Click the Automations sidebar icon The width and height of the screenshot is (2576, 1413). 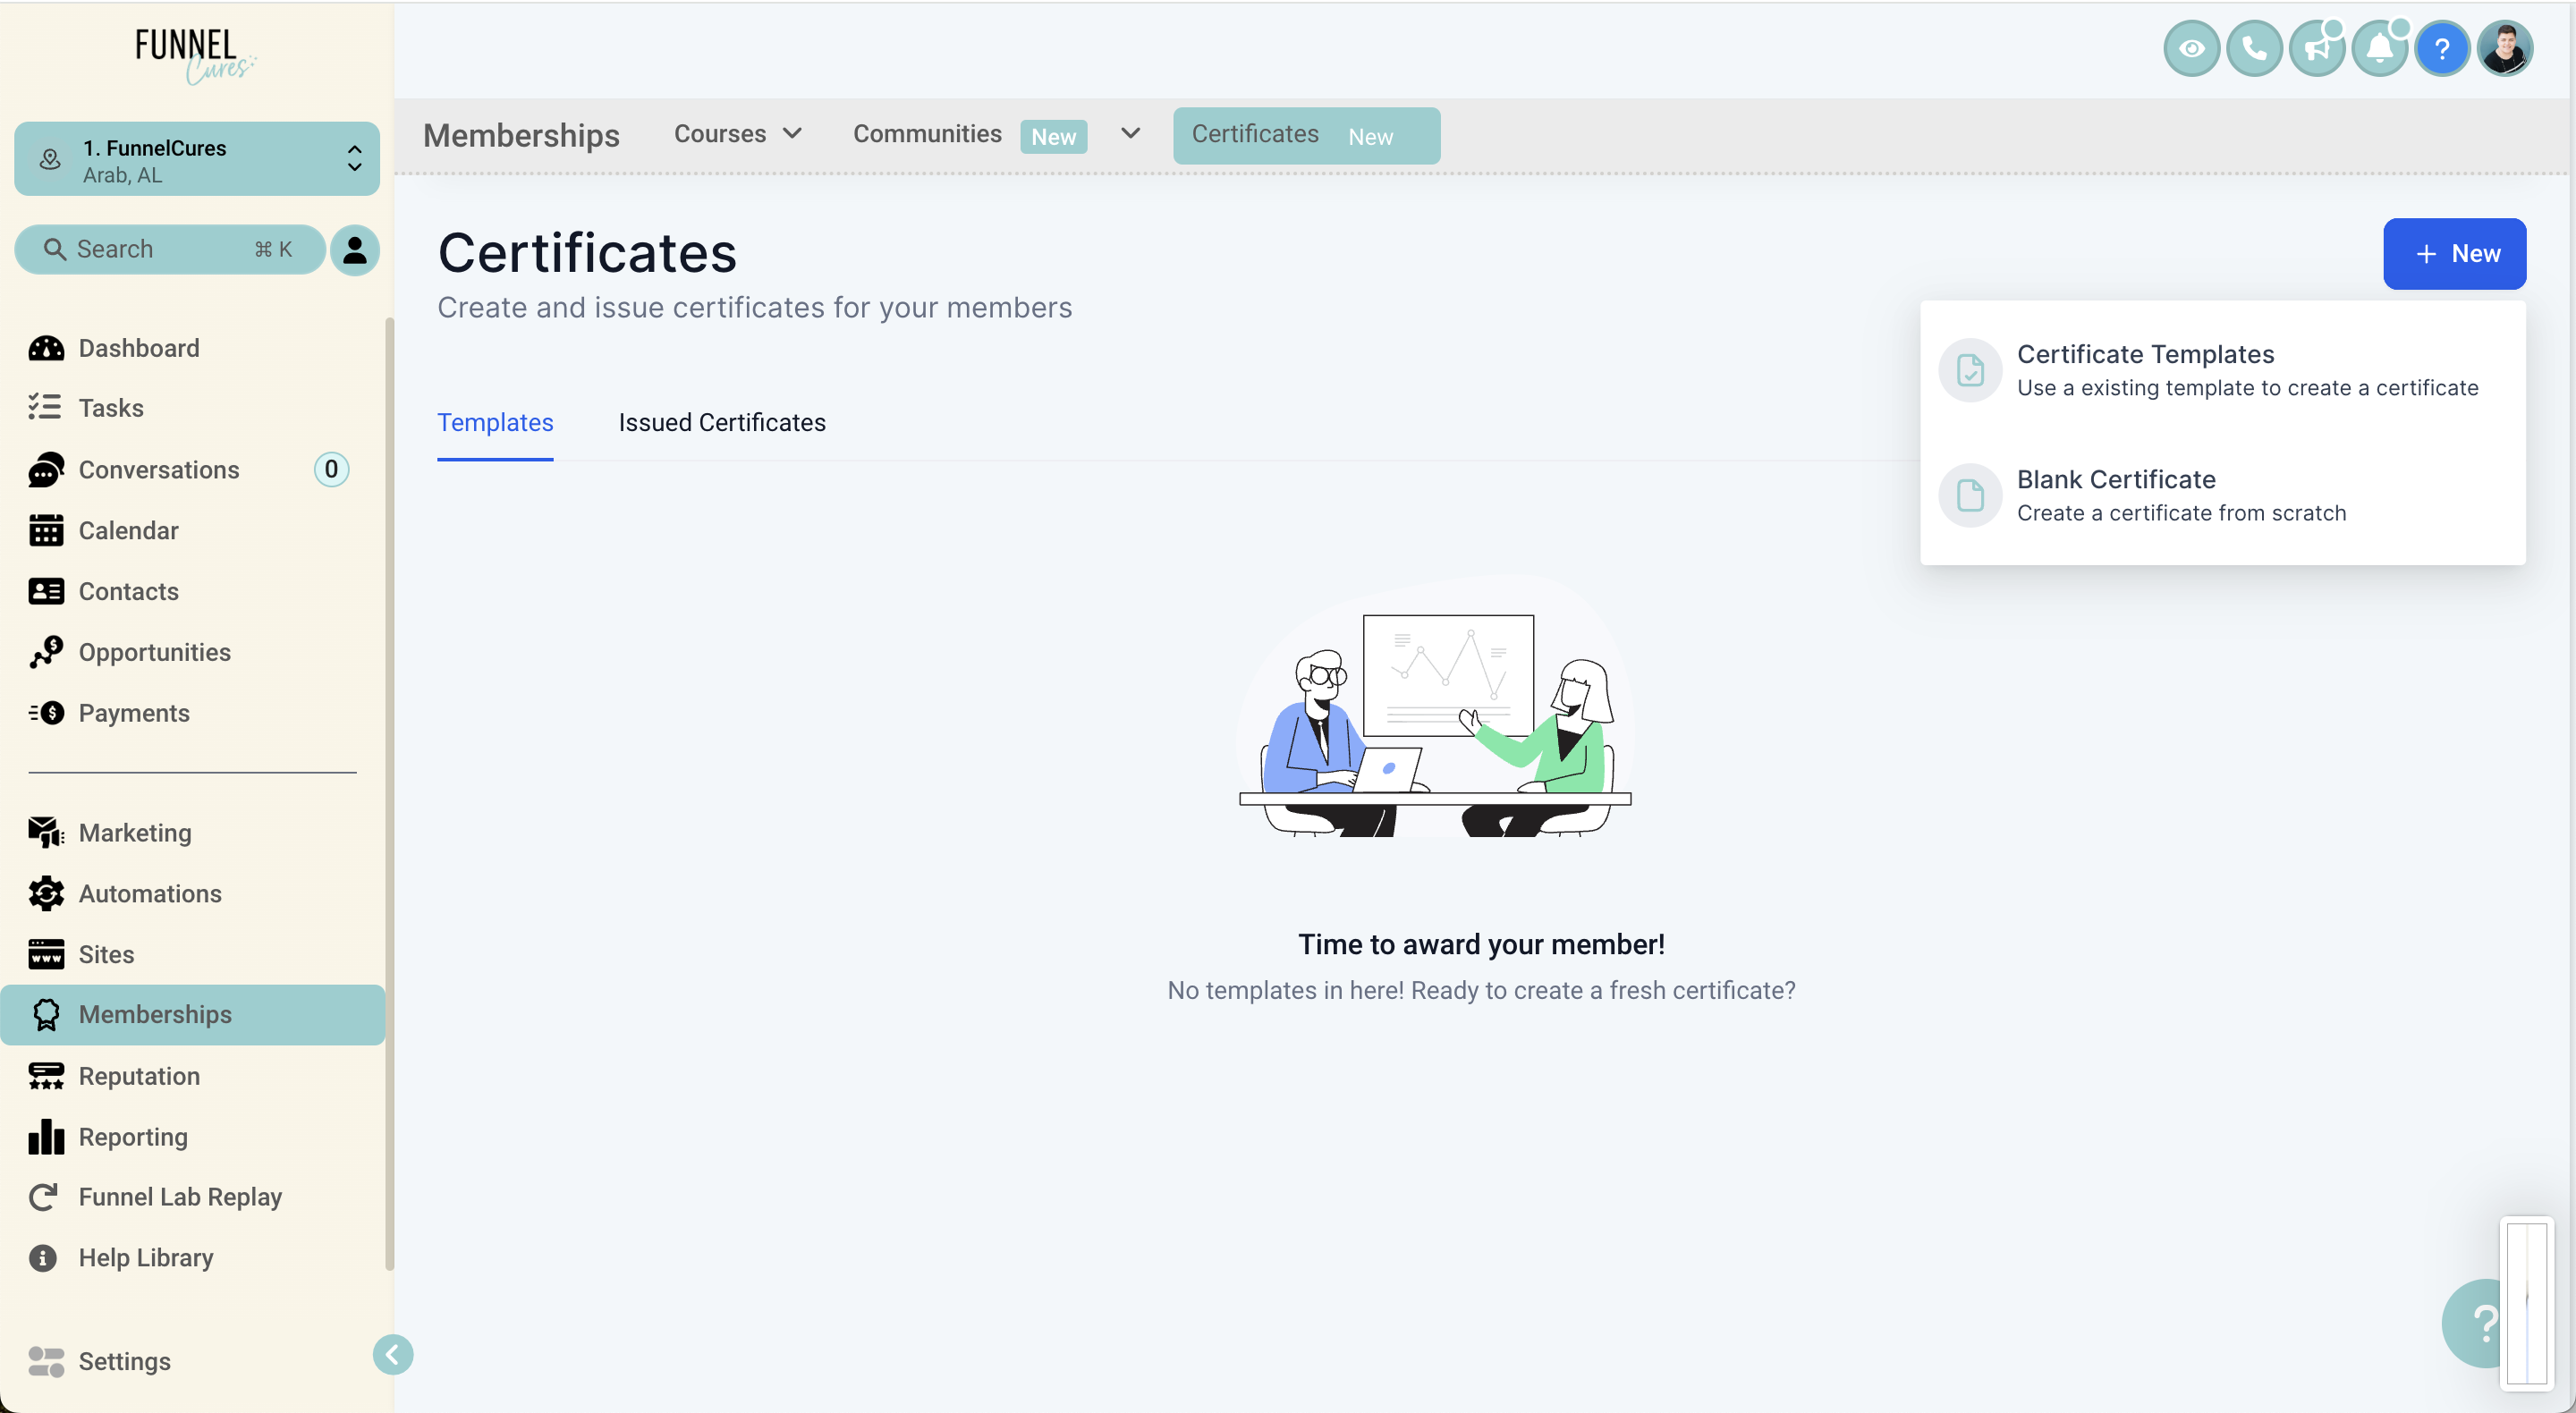46,893
